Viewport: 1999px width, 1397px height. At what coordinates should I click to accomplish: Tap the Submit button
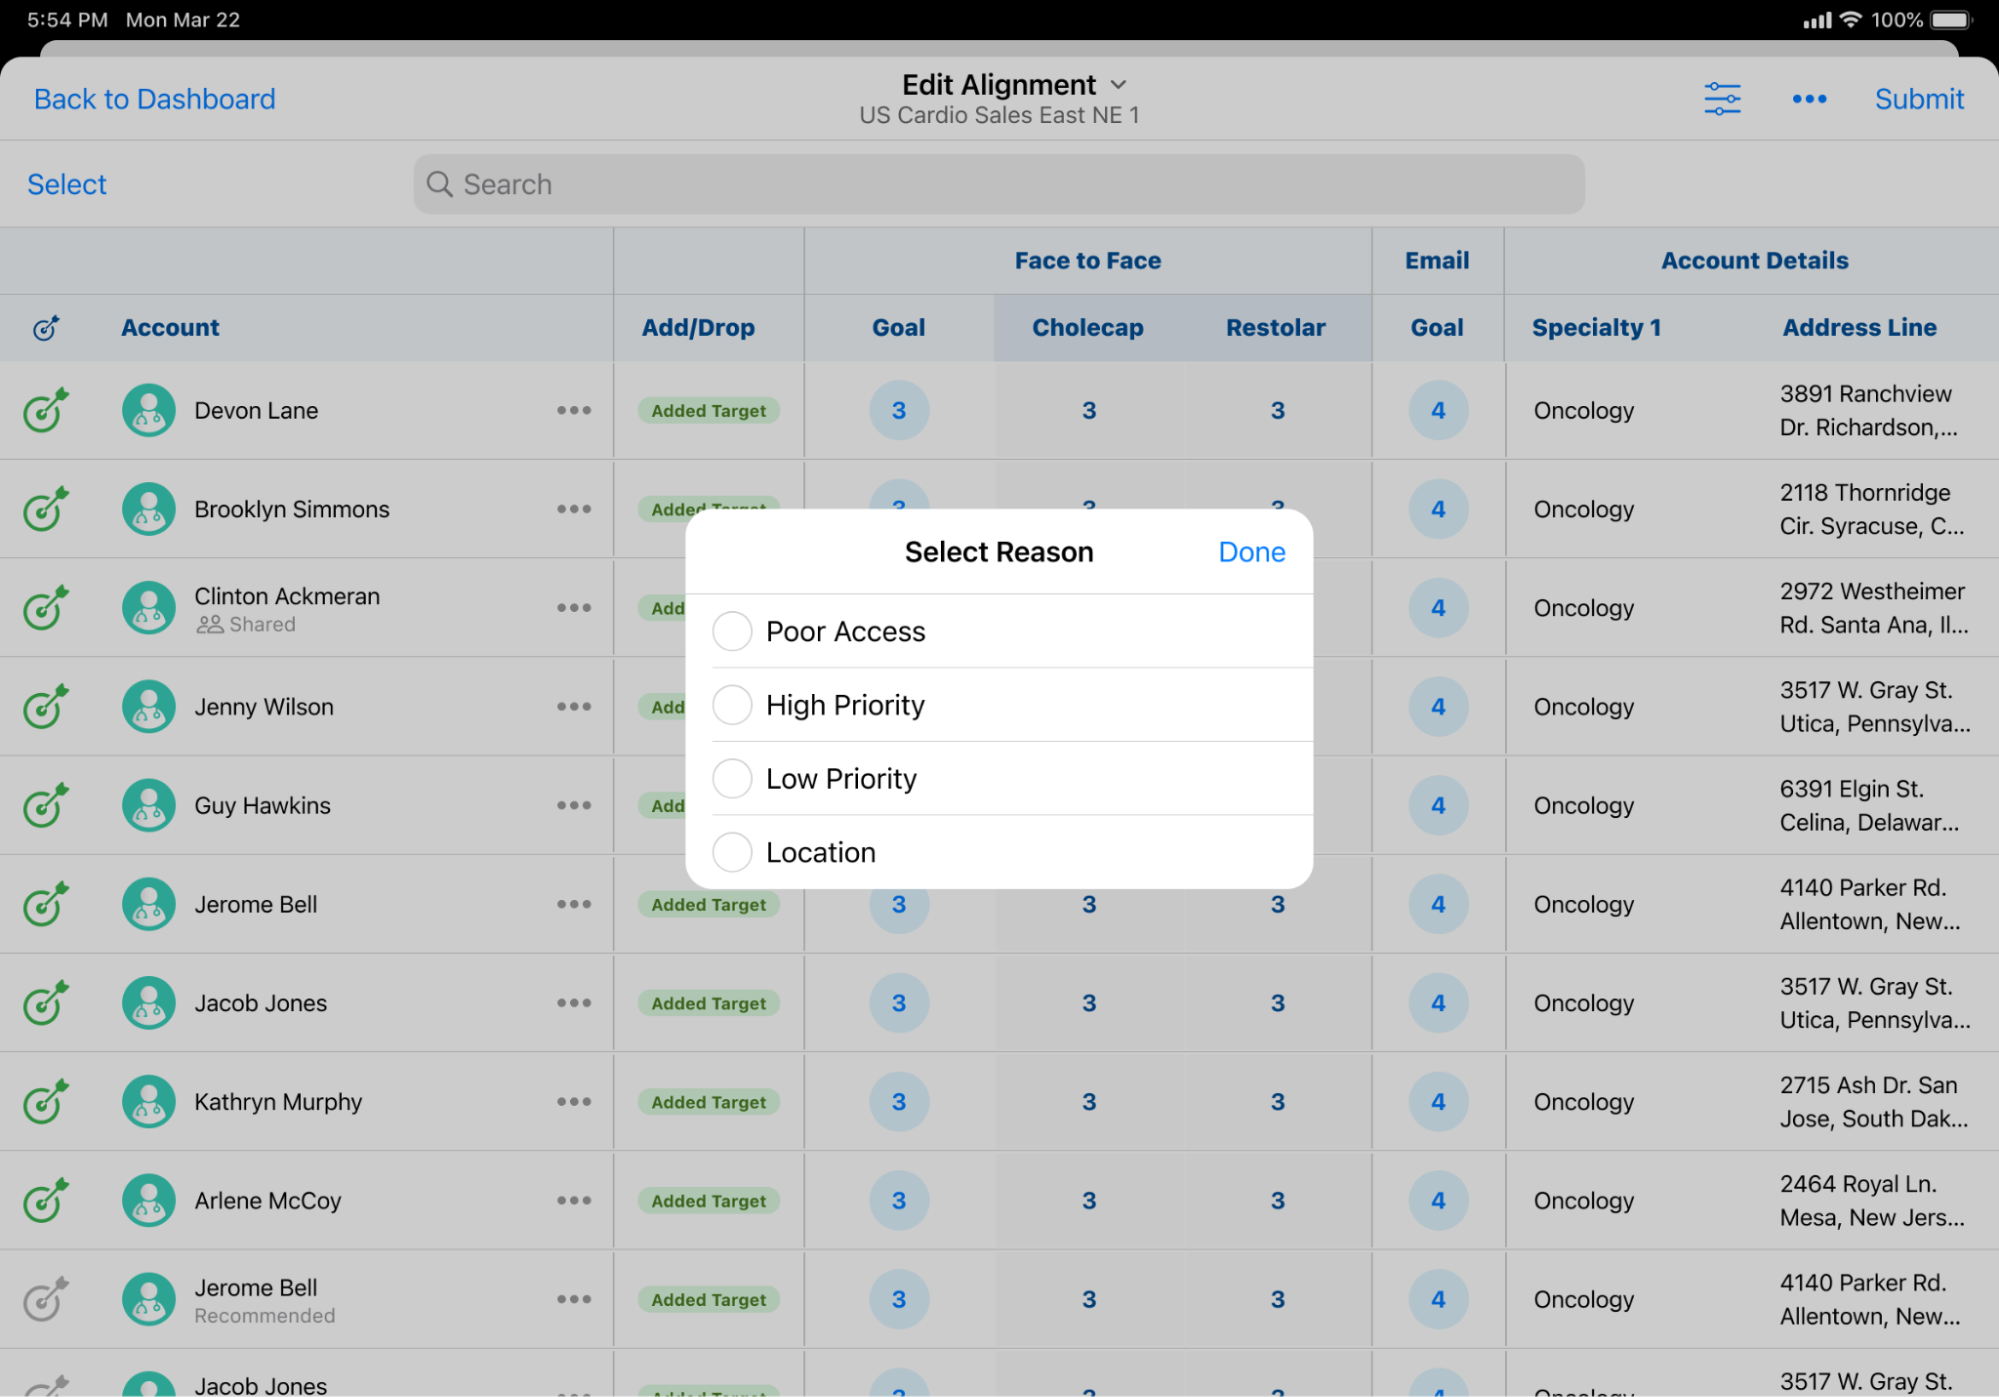[x=1919, y=99]
